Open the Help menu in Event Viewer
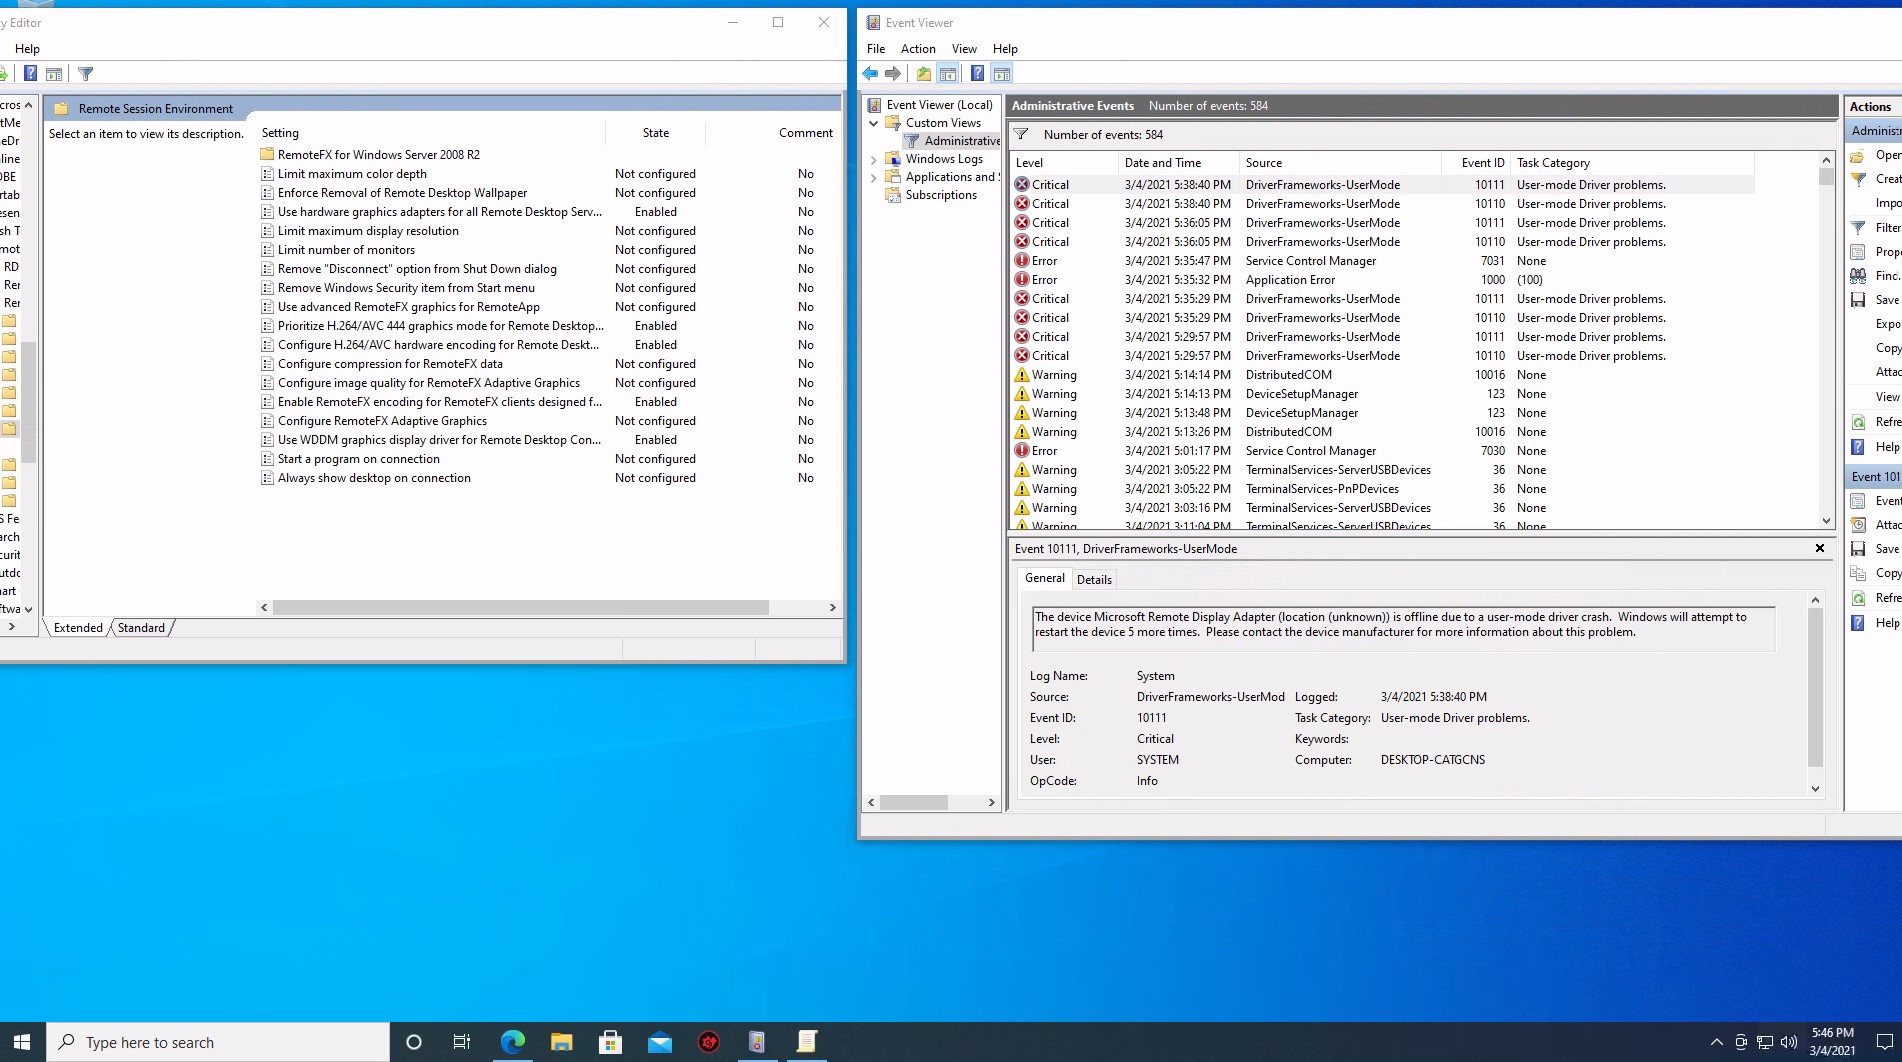Viewport: 1902px width, 1062px height. tap(1005, 49)
